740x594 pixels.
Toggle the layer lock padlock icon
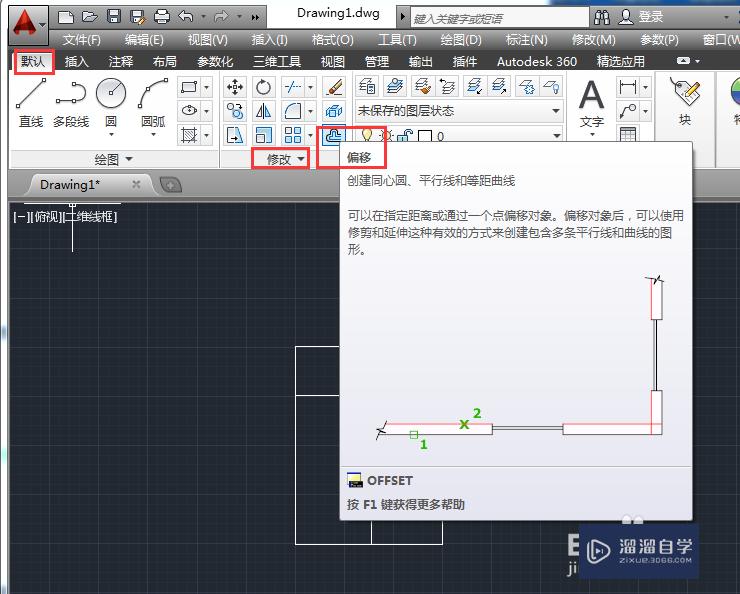pyautogui.click(x=404, y=136)
